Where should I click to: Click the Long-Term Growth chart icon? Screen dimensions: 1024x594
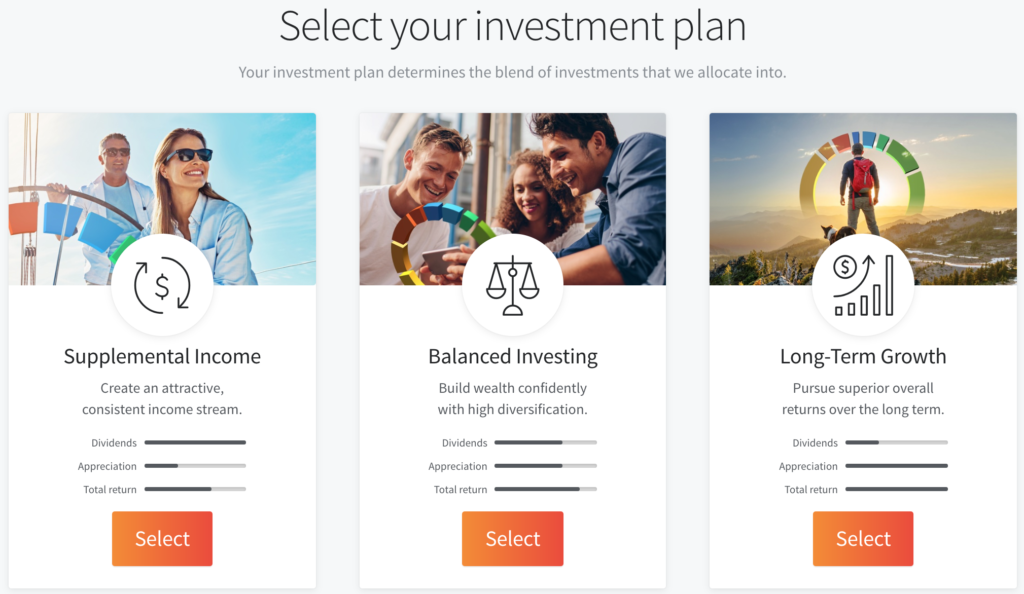pyautogui.click(x=862, y=285)
